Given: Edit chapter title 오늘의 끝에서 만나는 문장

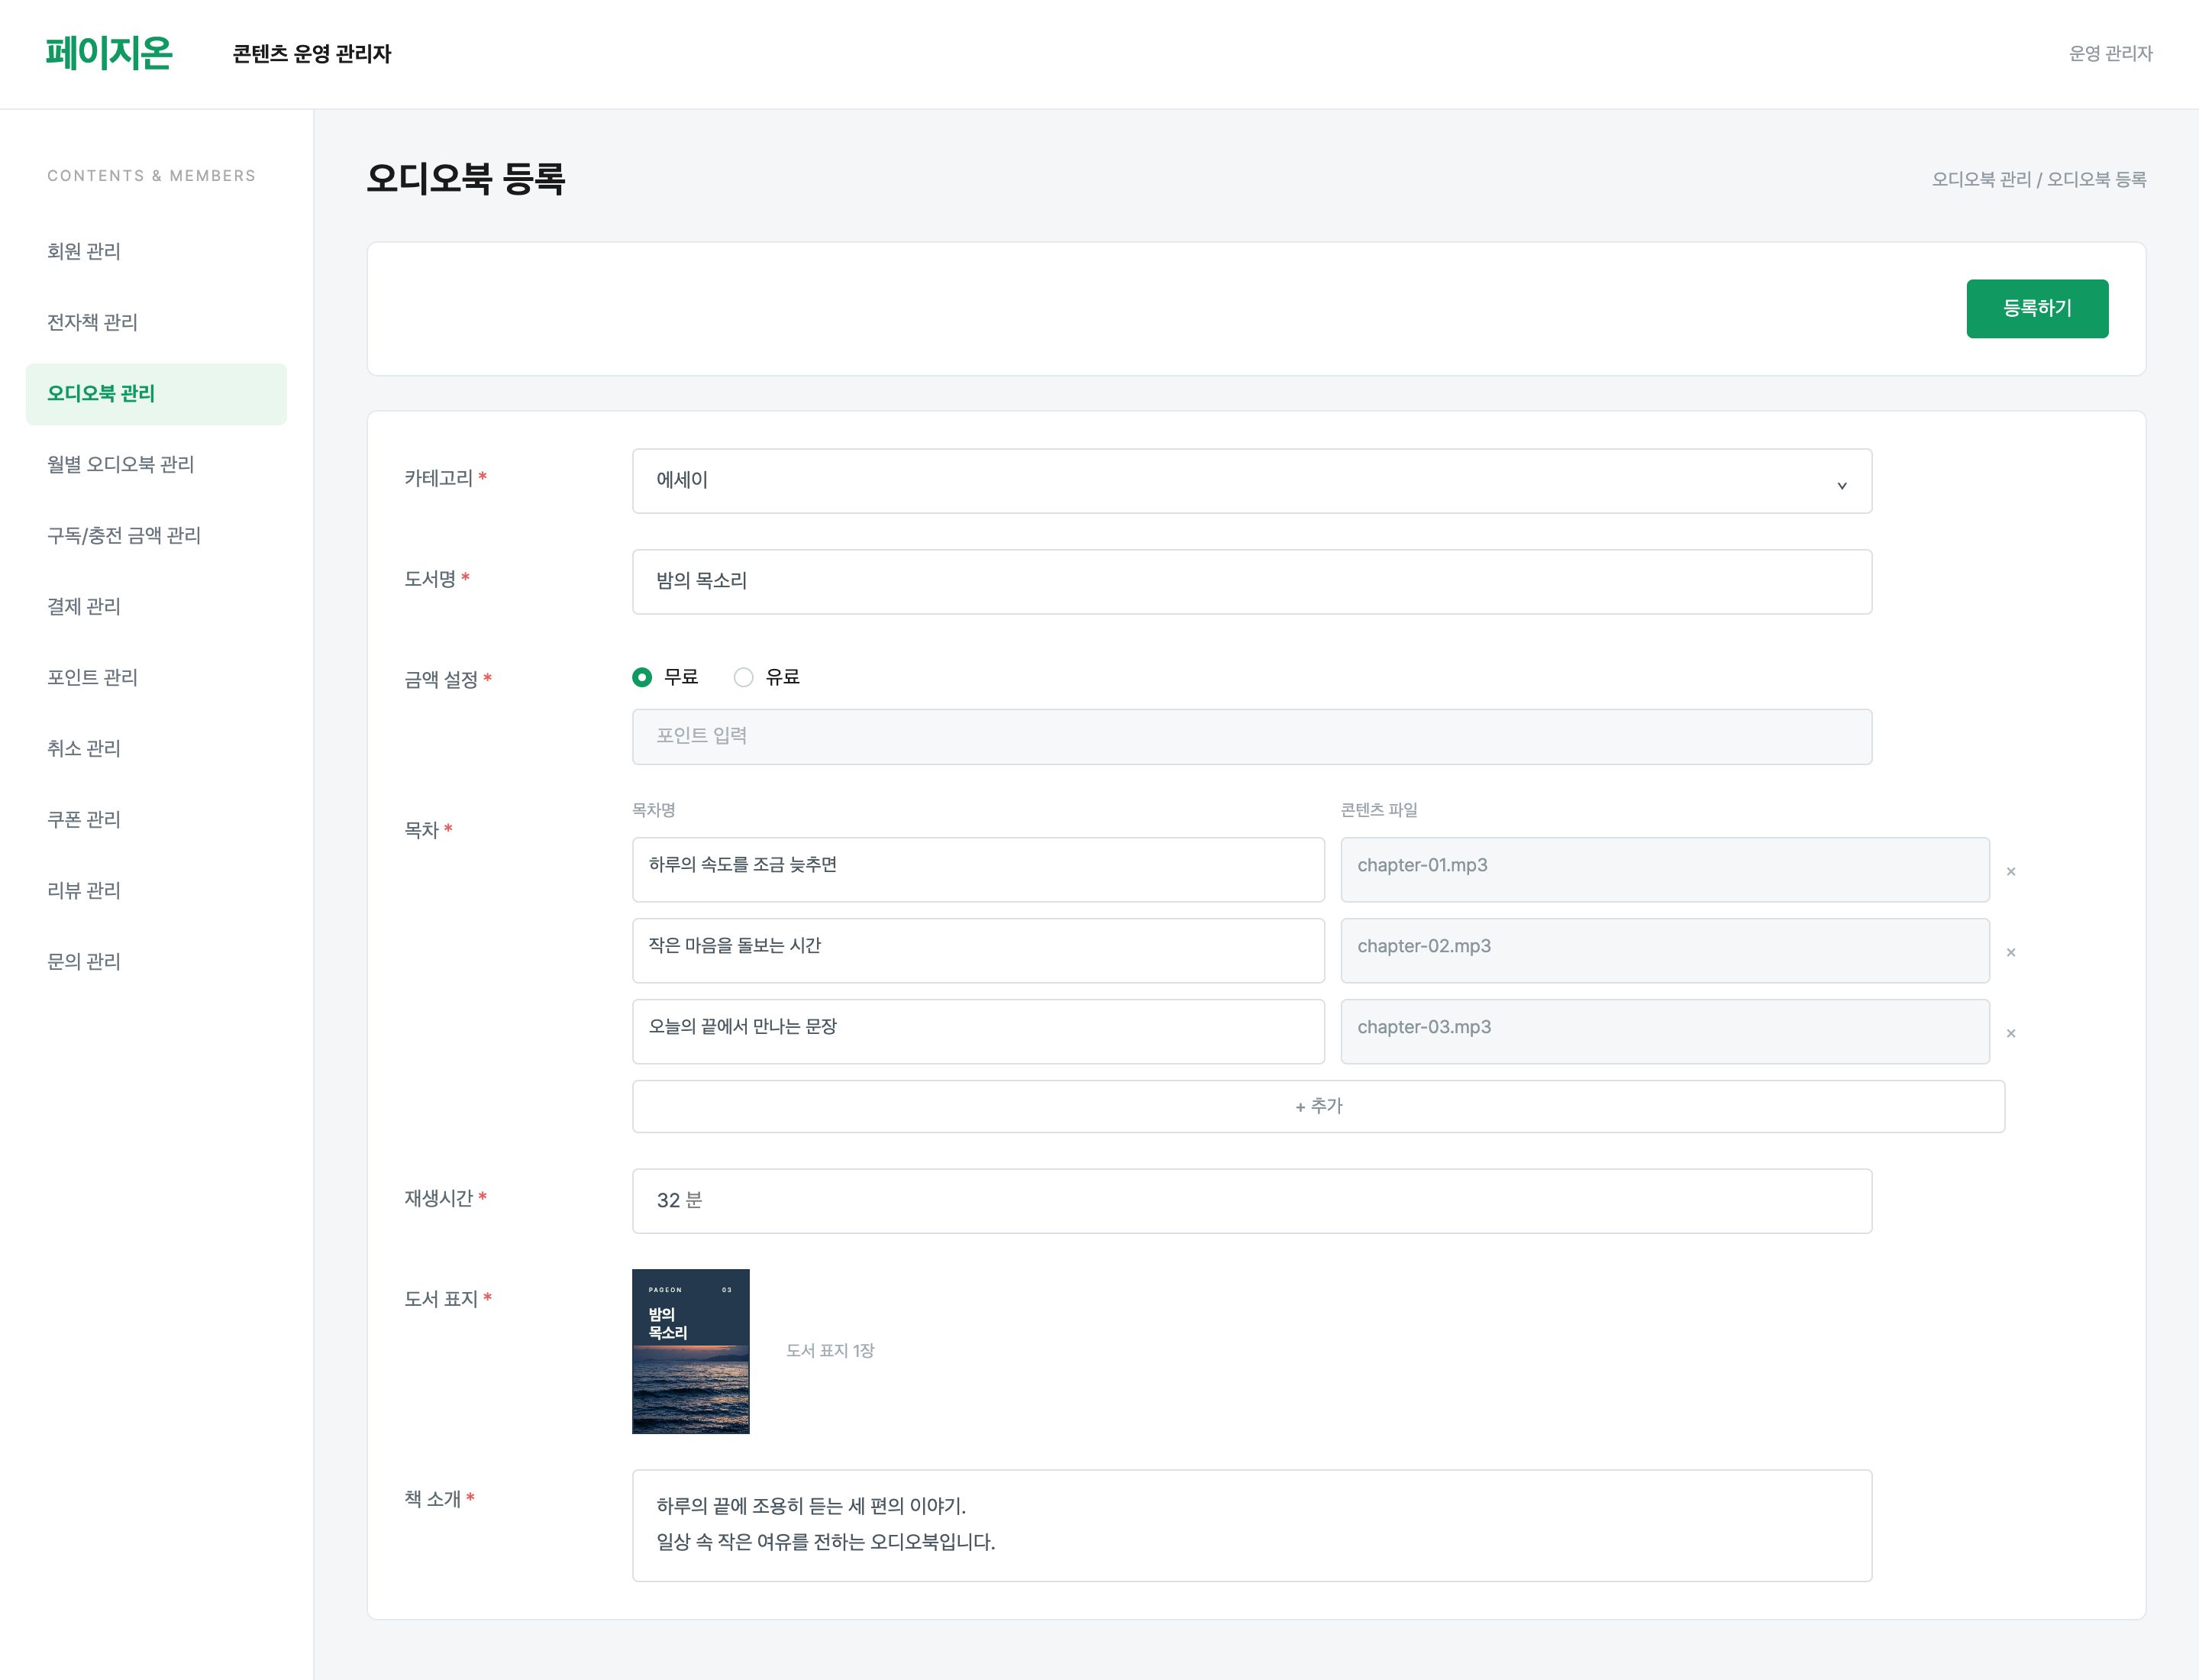Looking at the screenshot, I should pyautogui.click(x=978, y=1031).
